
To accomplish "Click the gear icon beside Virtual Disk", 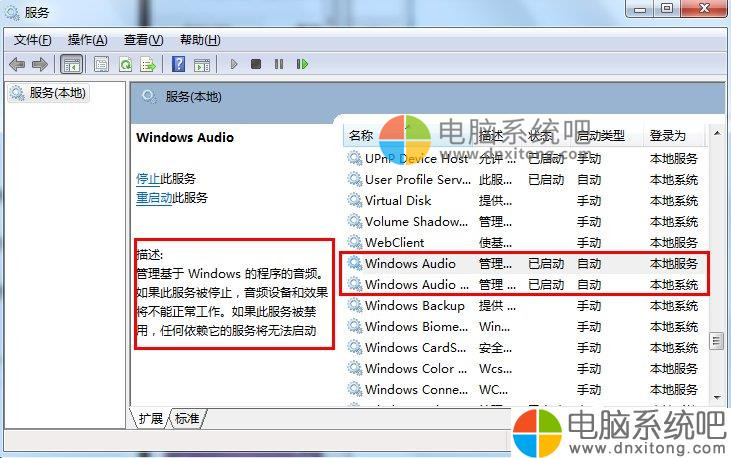I will pyautogui.click(x=355, y=201).
